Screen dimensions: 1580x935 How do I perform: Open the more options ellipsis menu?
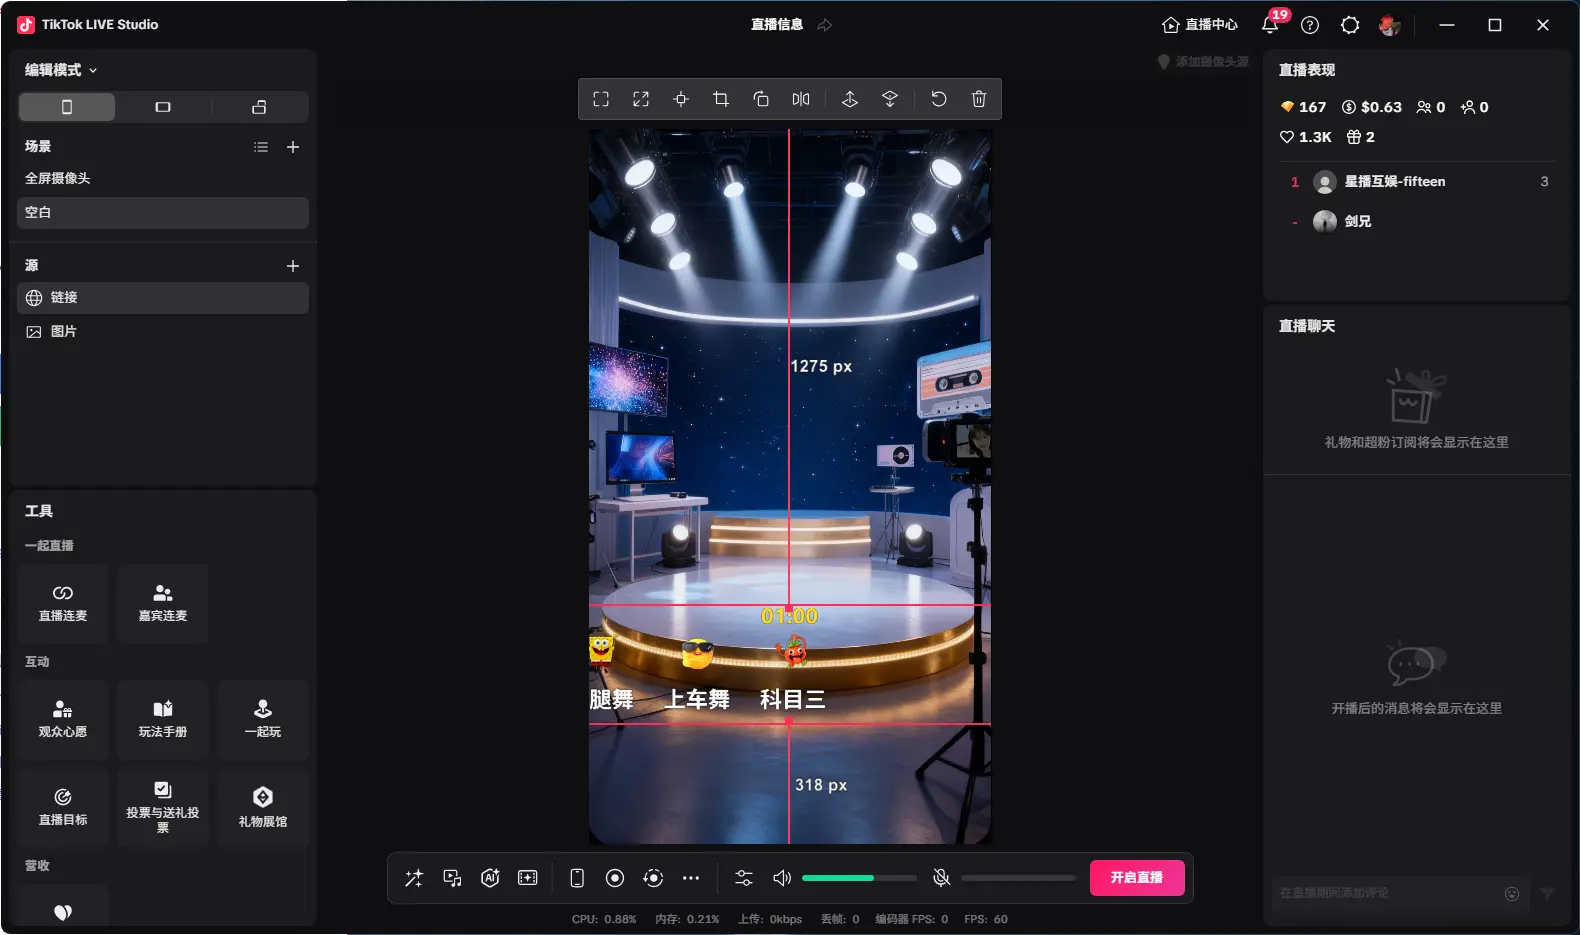[691, 878]
